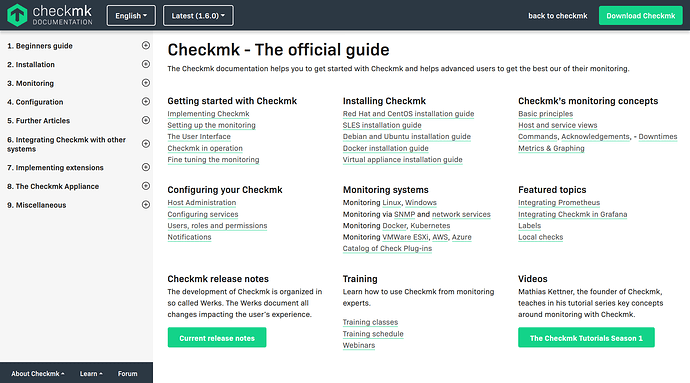
Task: Open the English language dropdown
Action: click(131, 16)
